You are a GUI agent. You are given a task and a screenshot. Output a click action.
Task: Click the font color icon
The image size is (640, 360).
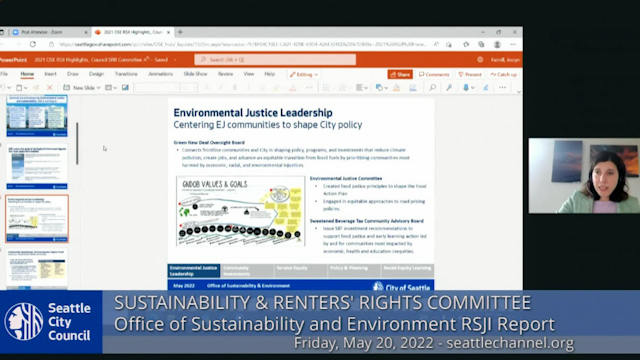293,88
